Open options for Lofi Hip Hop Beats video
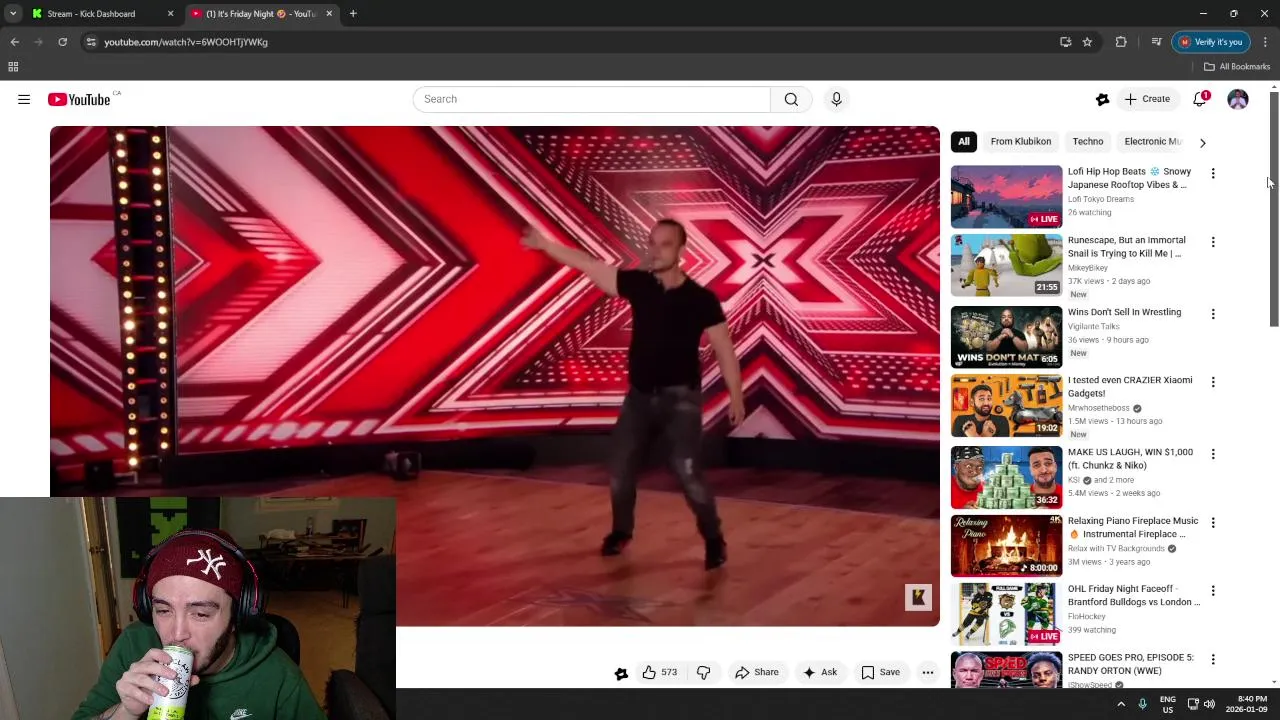The height and width of the screenshot is (720, 1280). coord(1213,173)
